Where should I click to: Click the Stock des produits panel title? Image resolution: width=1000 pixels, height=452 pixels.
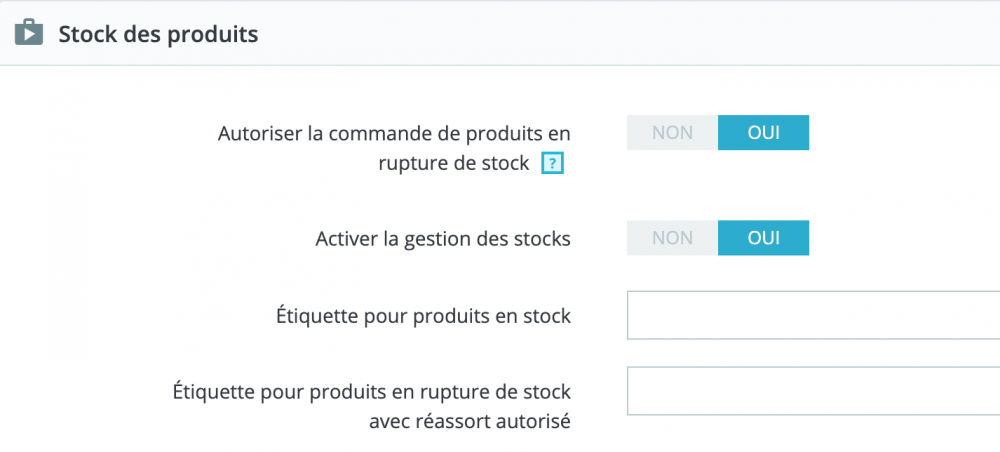tap(158, 34)
